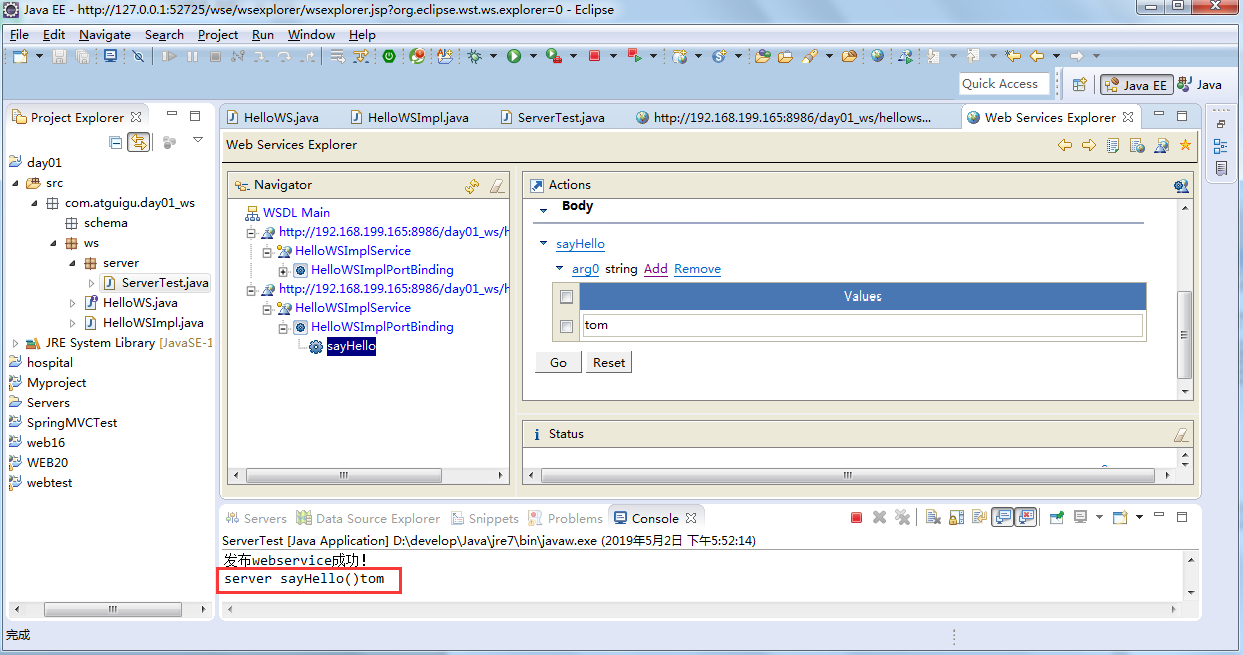Open the Servers view tab

click(257, 518)
